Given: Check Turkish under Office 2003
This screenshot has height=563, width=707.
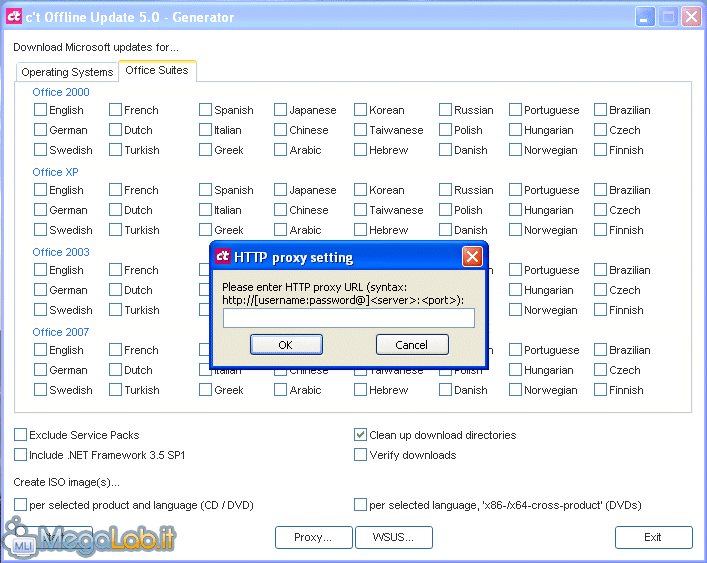Looking at the screenshot, I should tap(115, 309).
